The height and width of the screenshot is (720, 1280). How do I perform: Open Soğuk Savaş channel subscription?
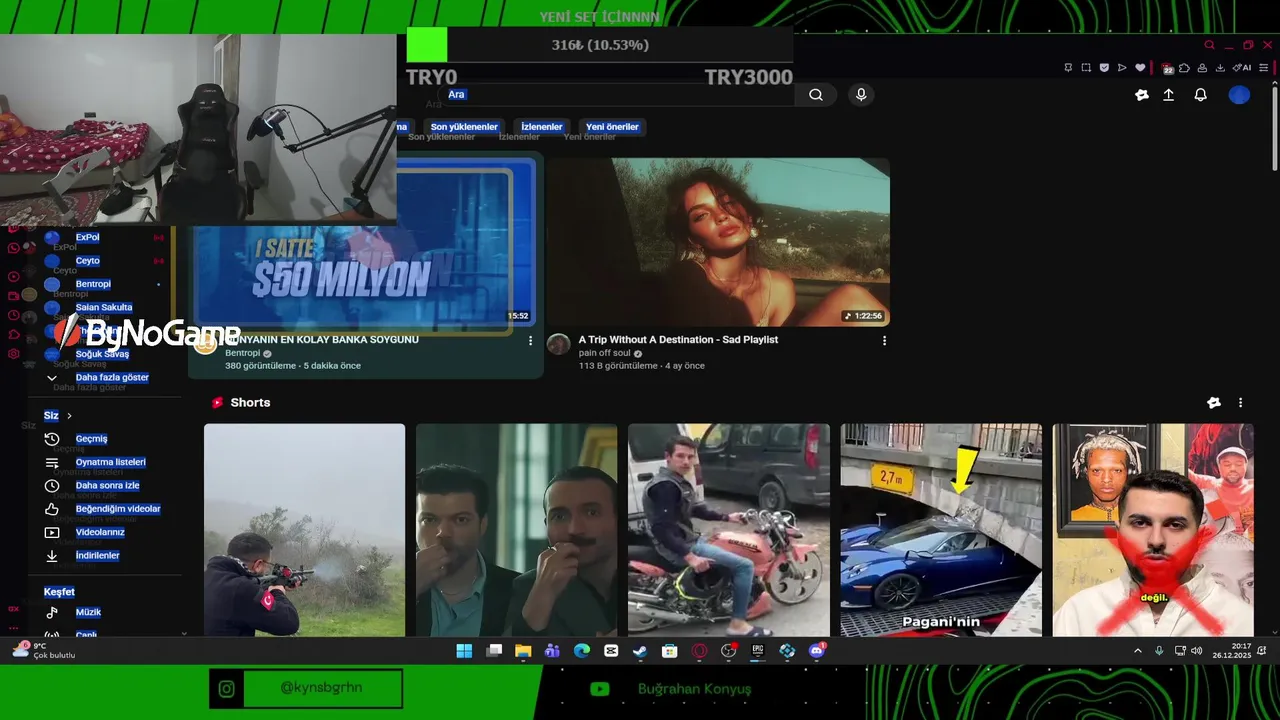[x=102, y=354]
